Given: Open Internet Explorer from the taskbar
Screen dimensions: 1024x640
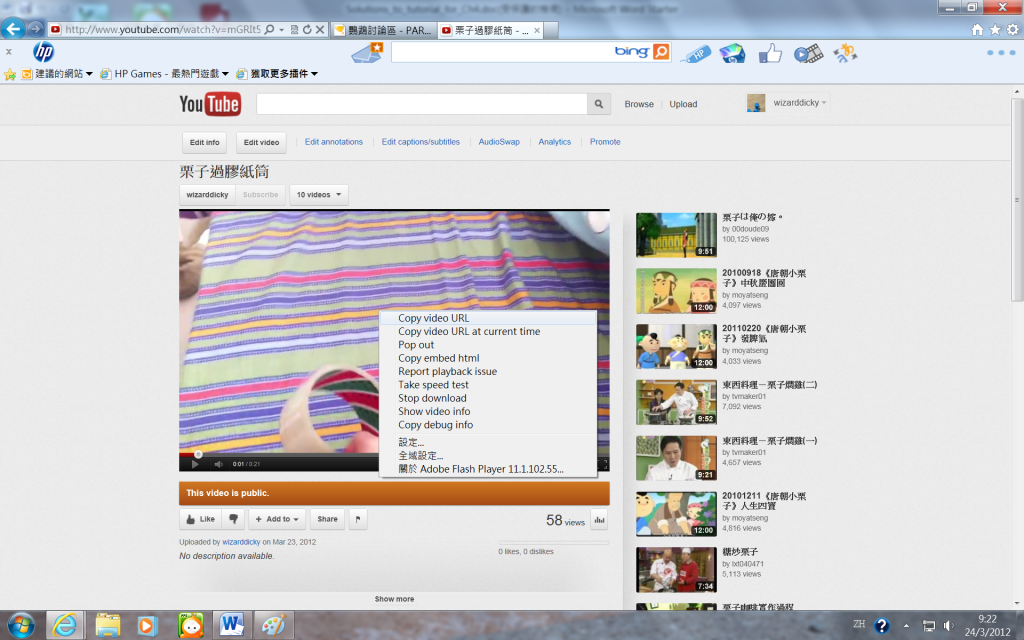Looking at the screenshot, I should (64, 626).
